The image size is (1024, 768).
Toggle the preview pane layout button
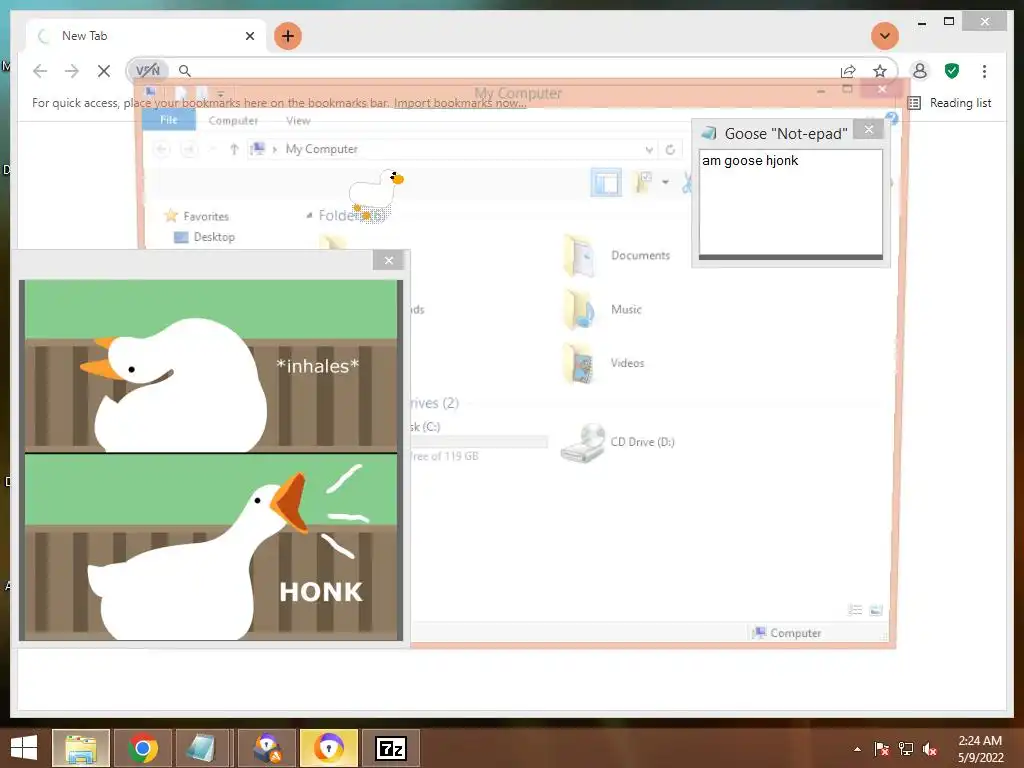point(605,182)
